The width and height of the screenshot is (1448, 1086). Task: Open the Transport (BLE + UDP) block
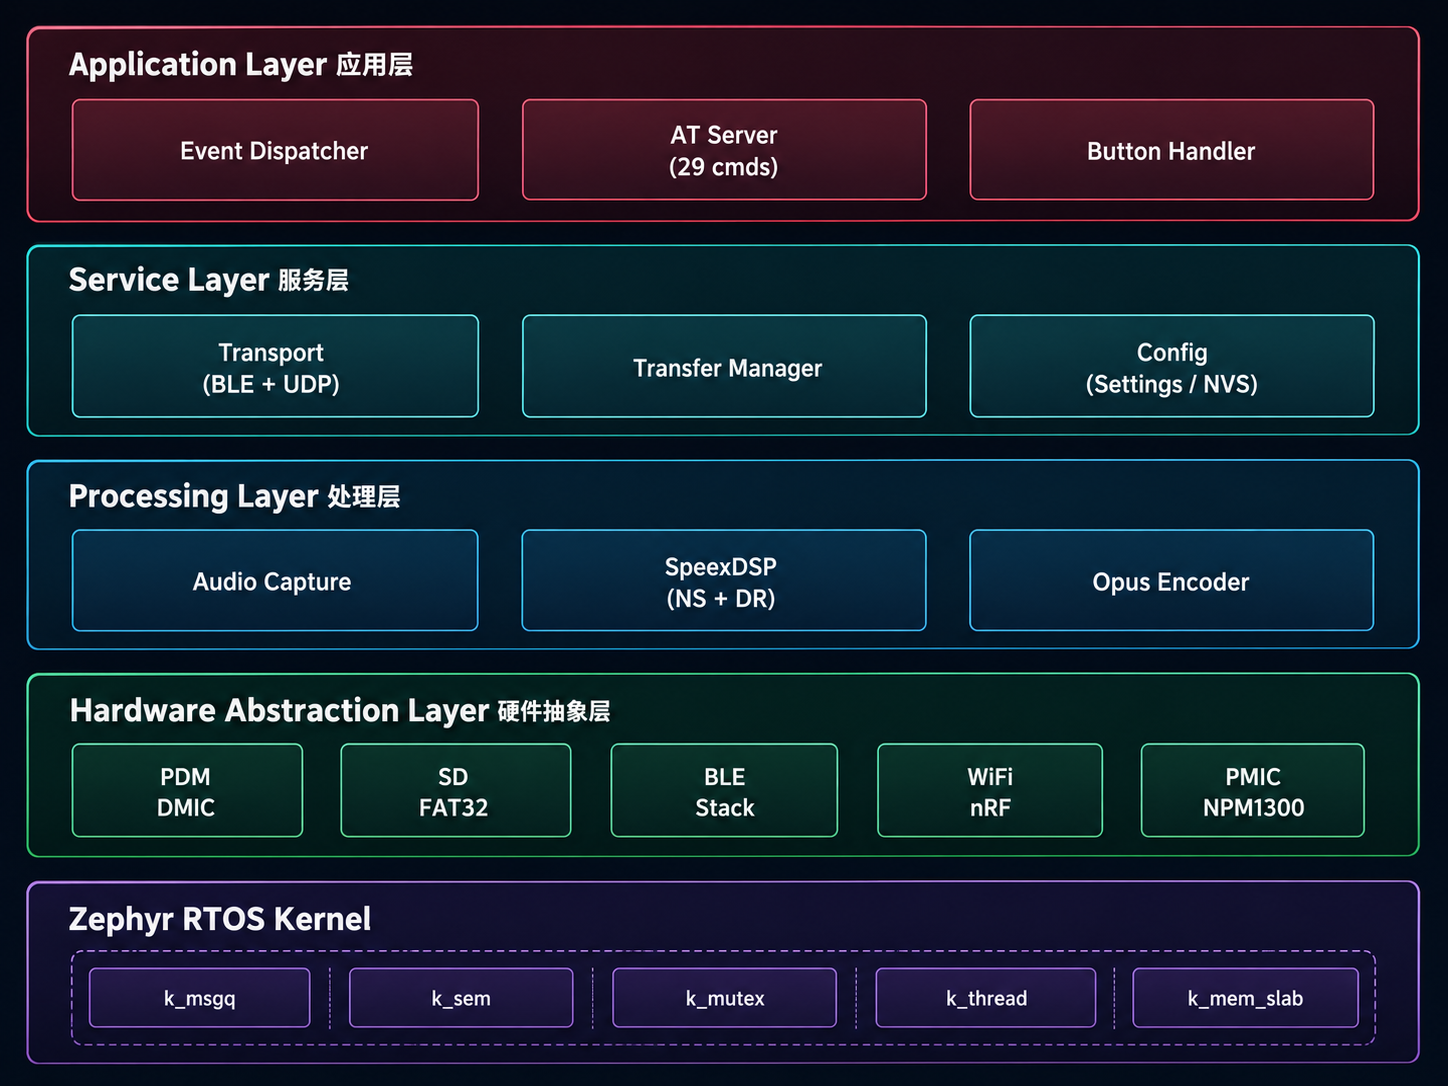coord(275,366)
